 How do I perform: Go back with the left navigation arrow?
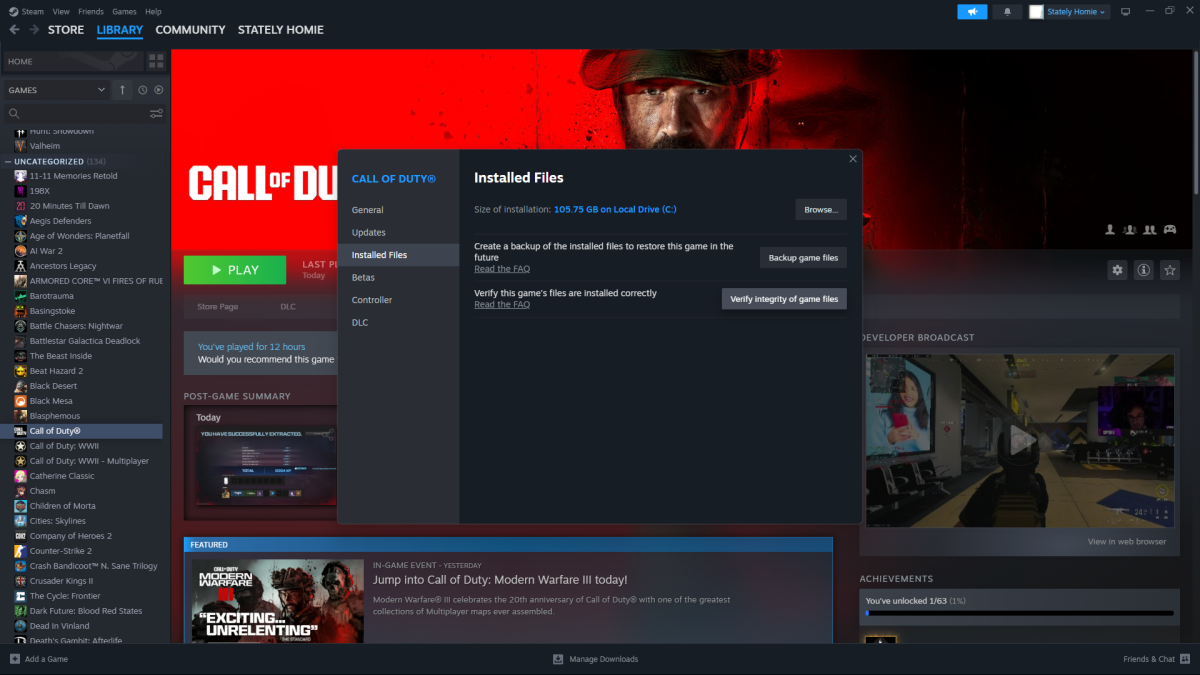click(x=14, y=30)
